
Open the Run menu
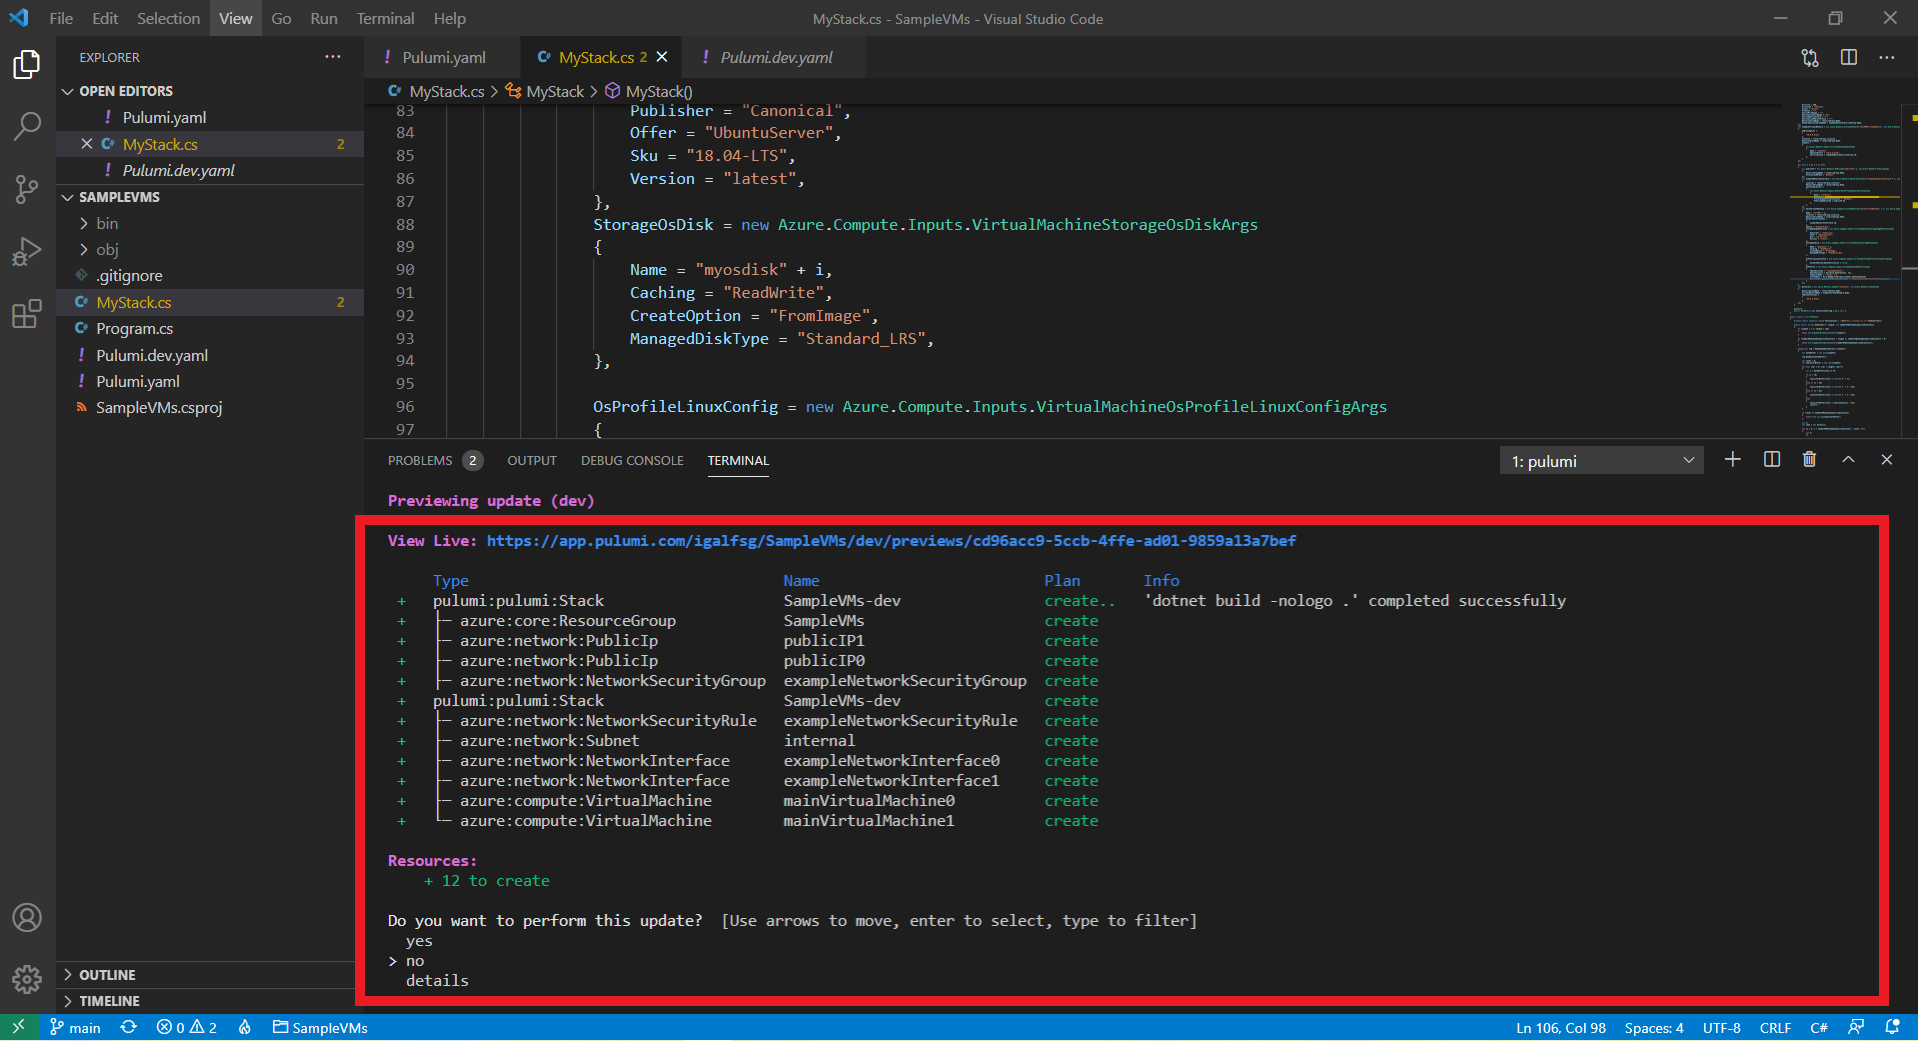point(324,18)
